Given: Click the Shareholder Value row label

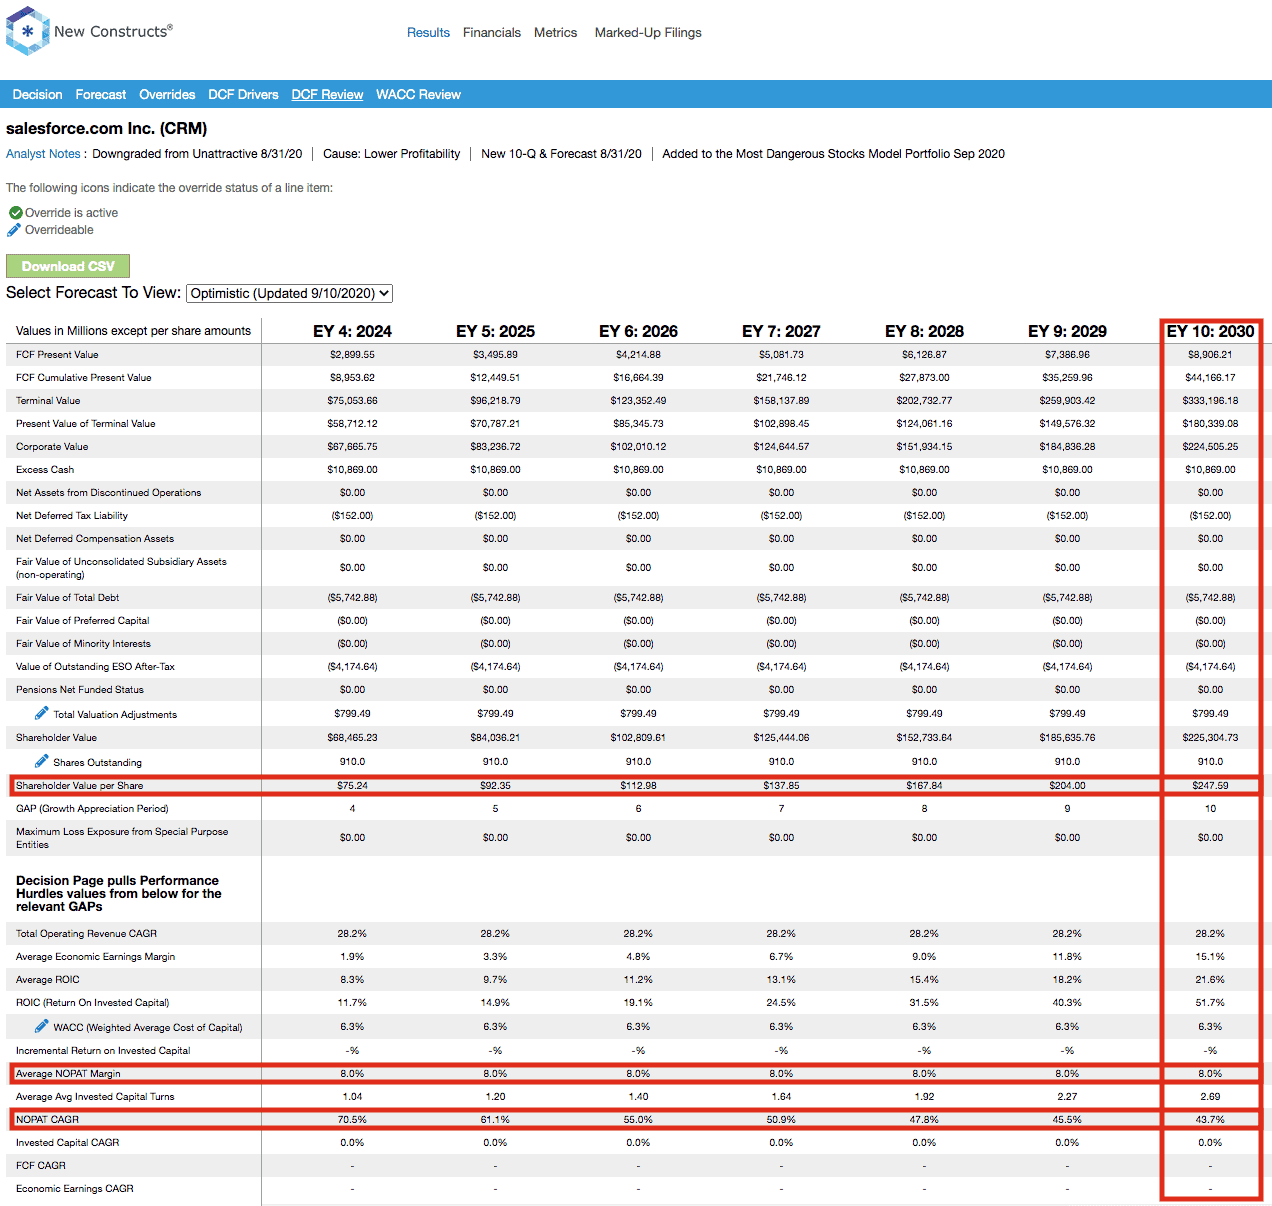Looking at the screenshot, I should [57, 738].
